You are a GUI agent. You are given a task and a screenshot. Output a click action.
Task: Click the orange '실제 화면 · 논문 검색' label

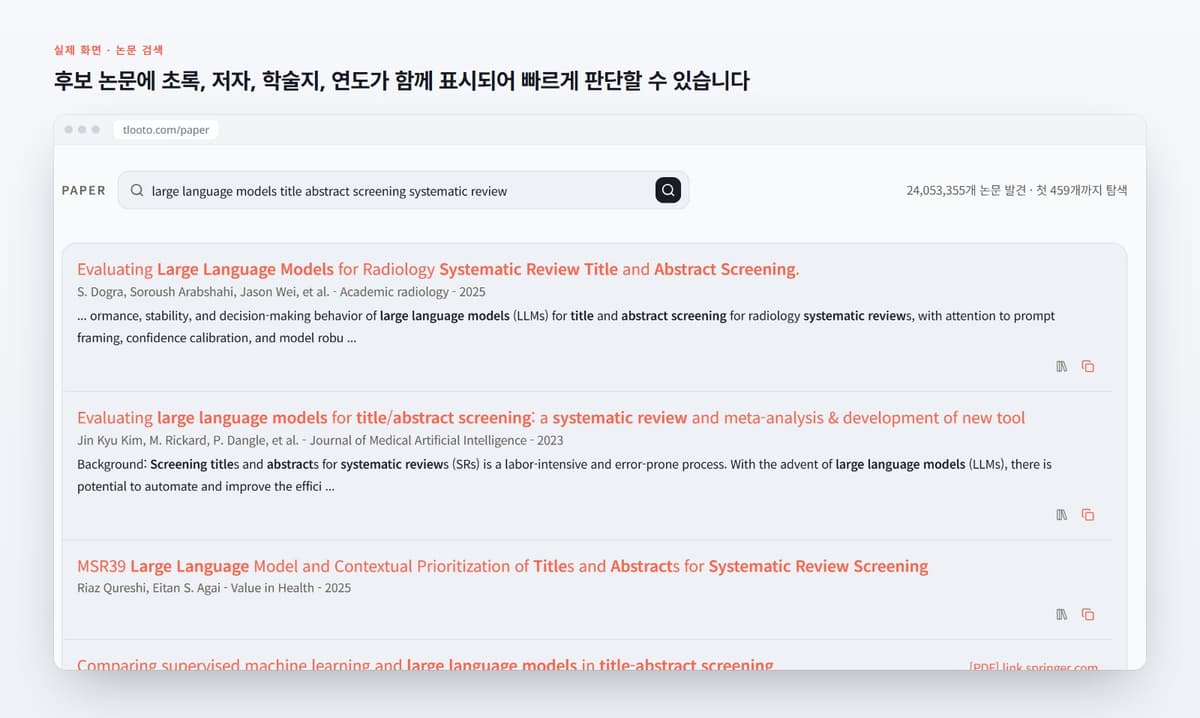[108, 49]
